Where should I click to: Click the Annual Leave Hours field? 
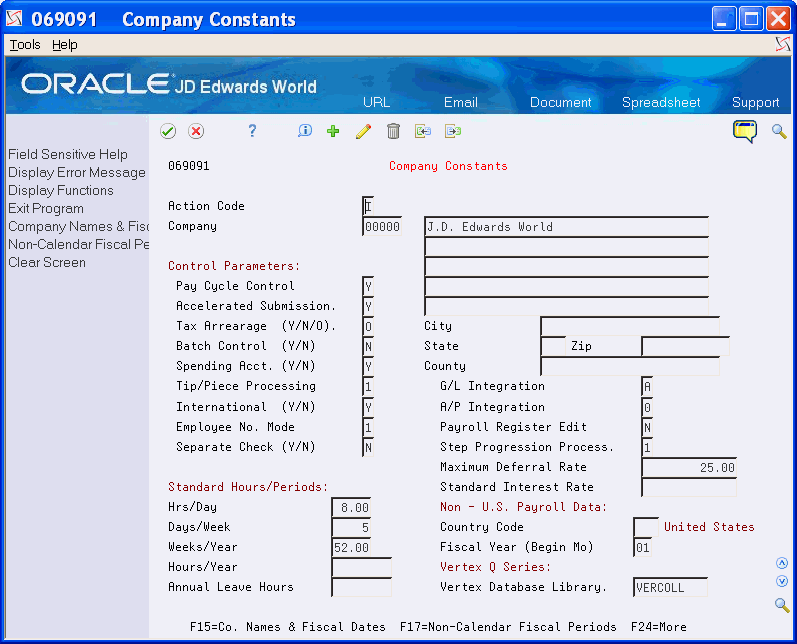(361, 588)
